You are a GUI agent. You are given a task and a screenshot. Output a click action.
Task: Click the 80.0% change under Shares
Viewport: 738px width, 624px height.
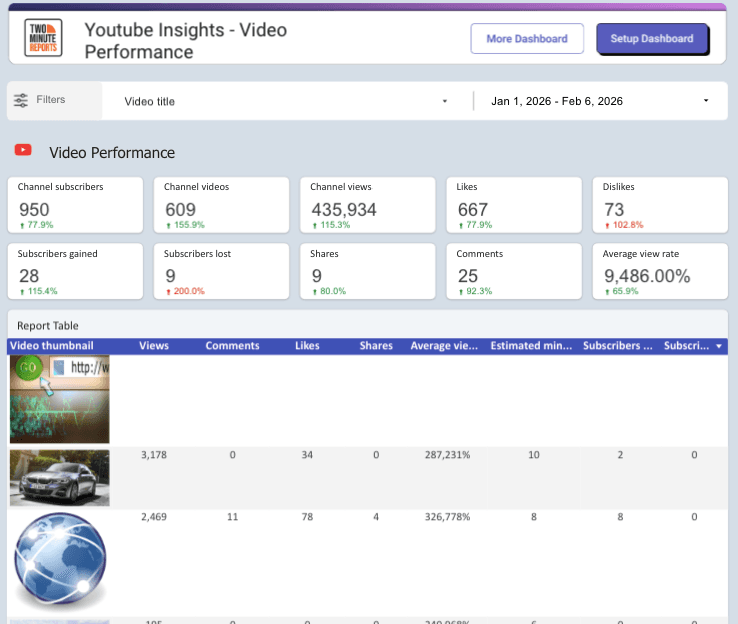click(329, 291)
